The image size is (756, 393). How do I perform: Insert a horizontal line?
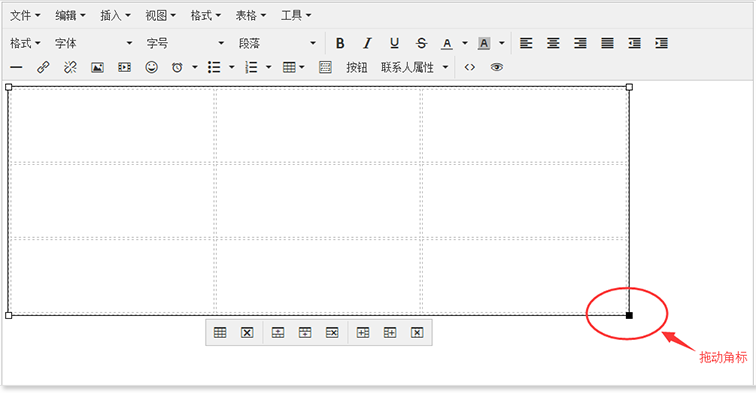point(16,67)
